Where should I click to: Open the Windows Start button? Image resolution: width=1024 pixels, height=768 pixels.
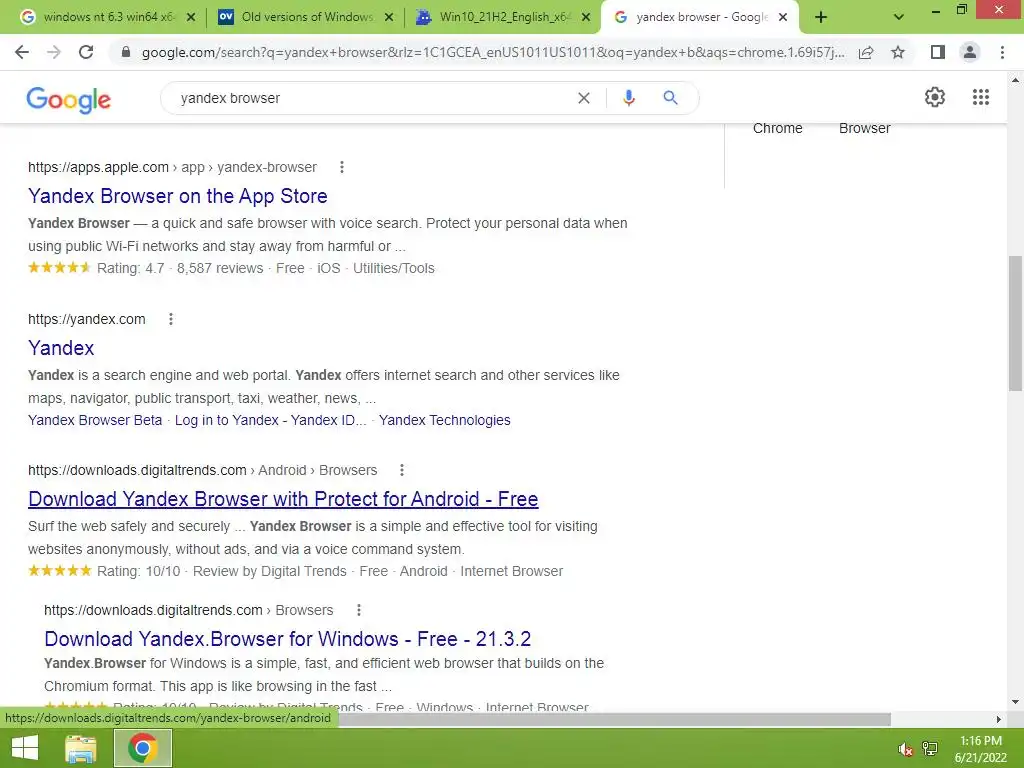click(25, 748)
